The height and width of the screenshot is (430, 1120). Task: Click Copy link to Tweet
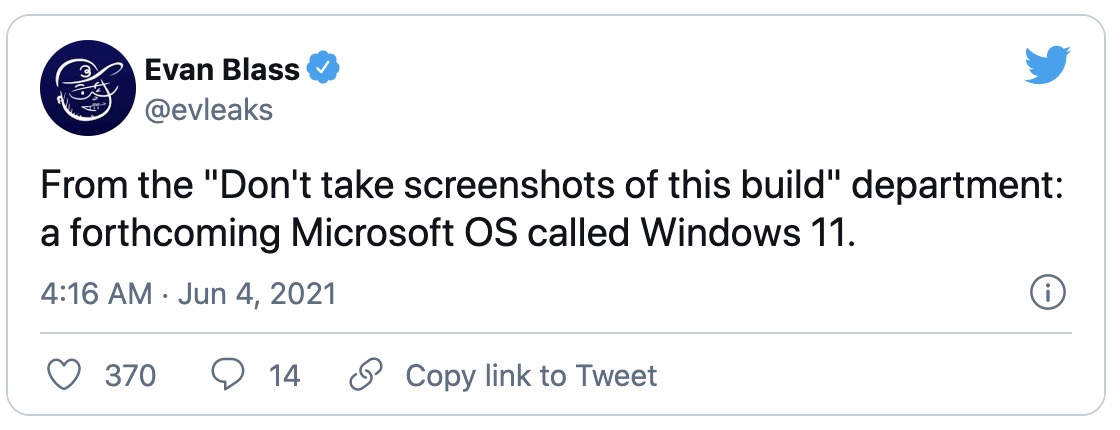pos(531,375)
